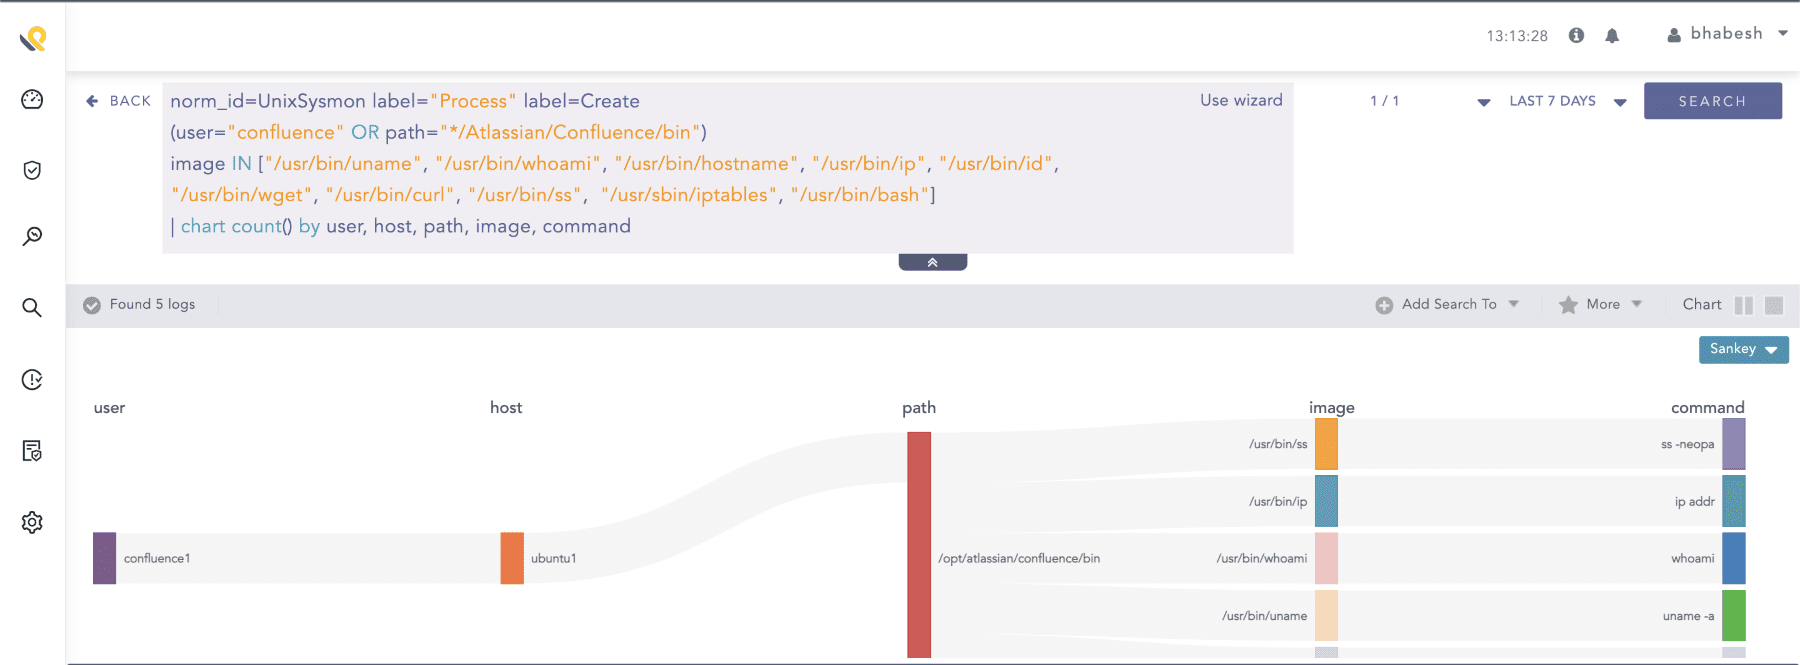Switch to the grid layout view toggle
Viewport: 1800px width, 665px height.
pos(1774,305)
